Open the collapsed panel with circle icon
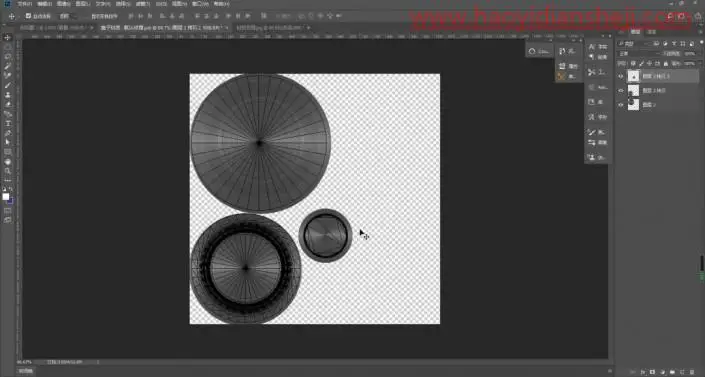This screenshot has width=705, height=377. [532, 51]
